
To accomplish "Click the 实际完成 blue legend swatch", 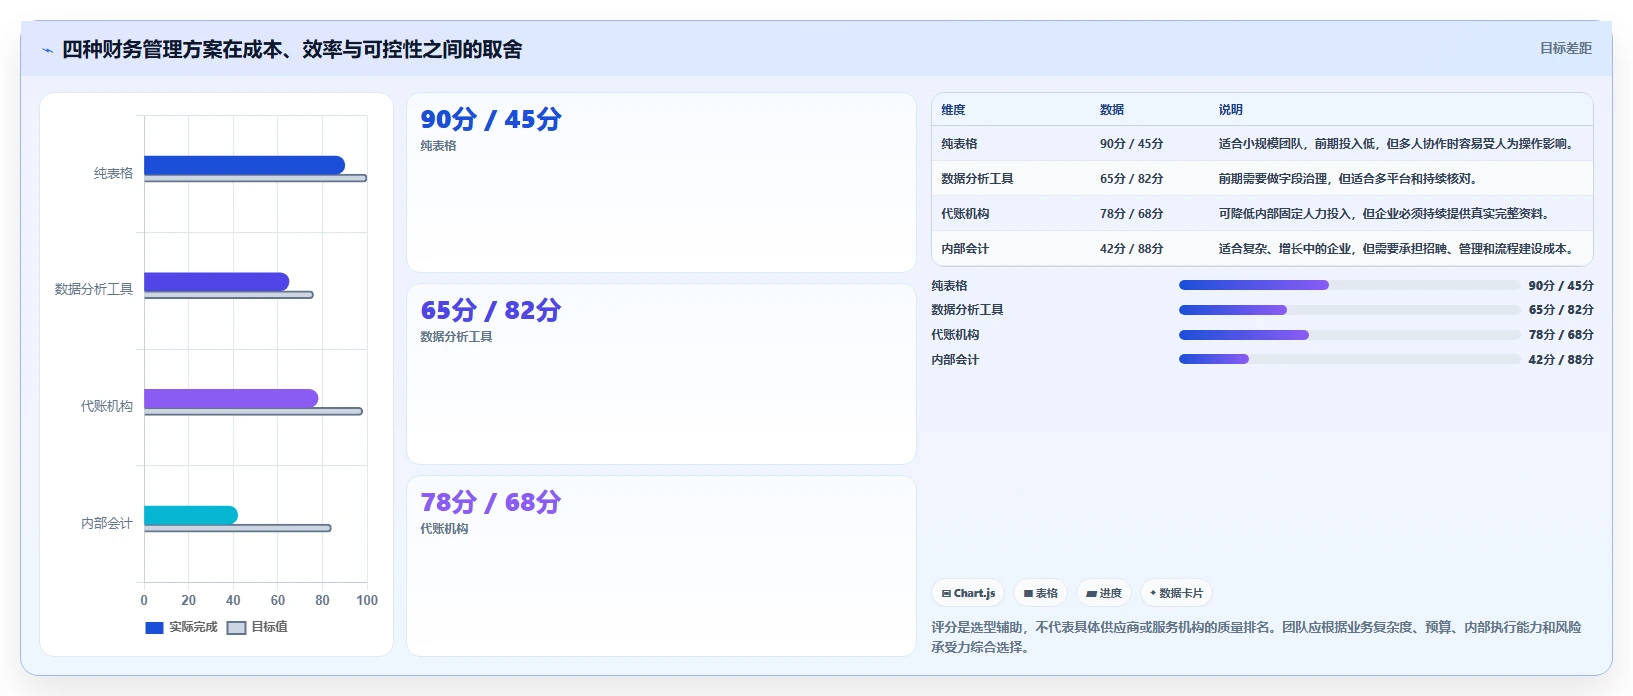I will (x=154, y=628).
